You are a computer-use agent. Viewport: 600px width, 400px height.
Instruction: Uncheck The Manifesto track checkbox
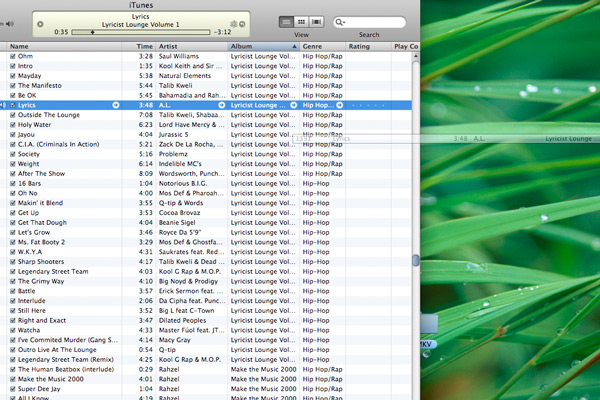click(x=13, y=85)
